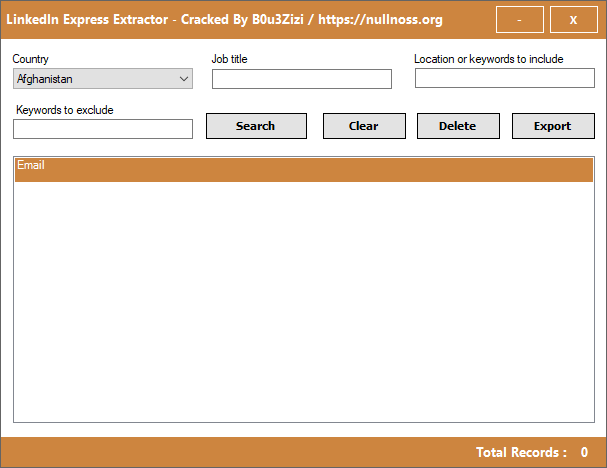Screen dimensions: 607x468
Task: Click the Country label
Action: (x=31, y=59)
